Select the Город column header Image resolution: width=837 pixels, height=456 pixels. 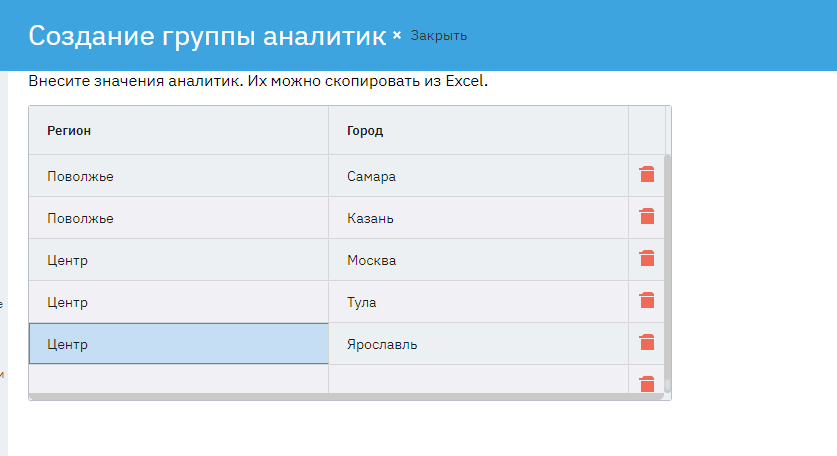pos(478,130)
